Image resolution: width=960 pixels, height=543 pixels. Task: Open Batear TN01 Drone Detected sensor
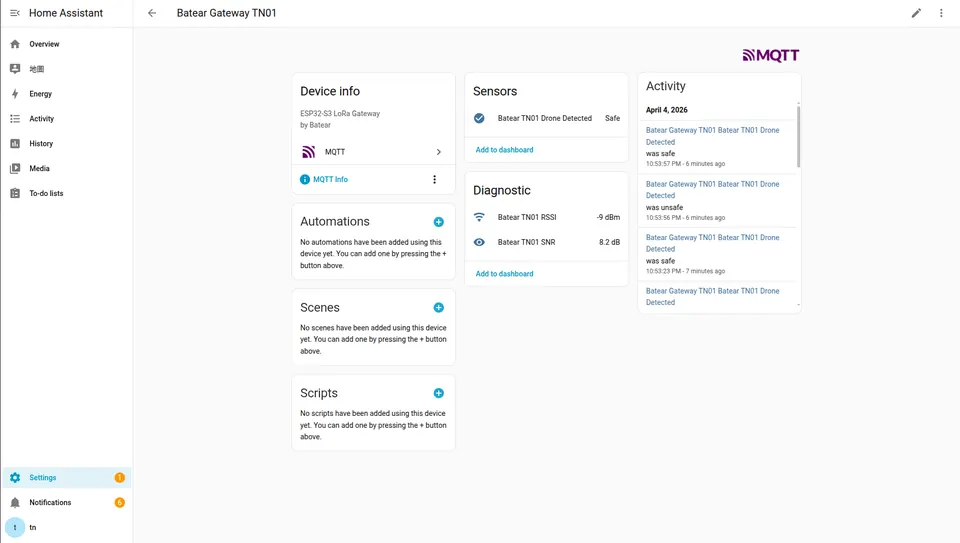[546, 118]
